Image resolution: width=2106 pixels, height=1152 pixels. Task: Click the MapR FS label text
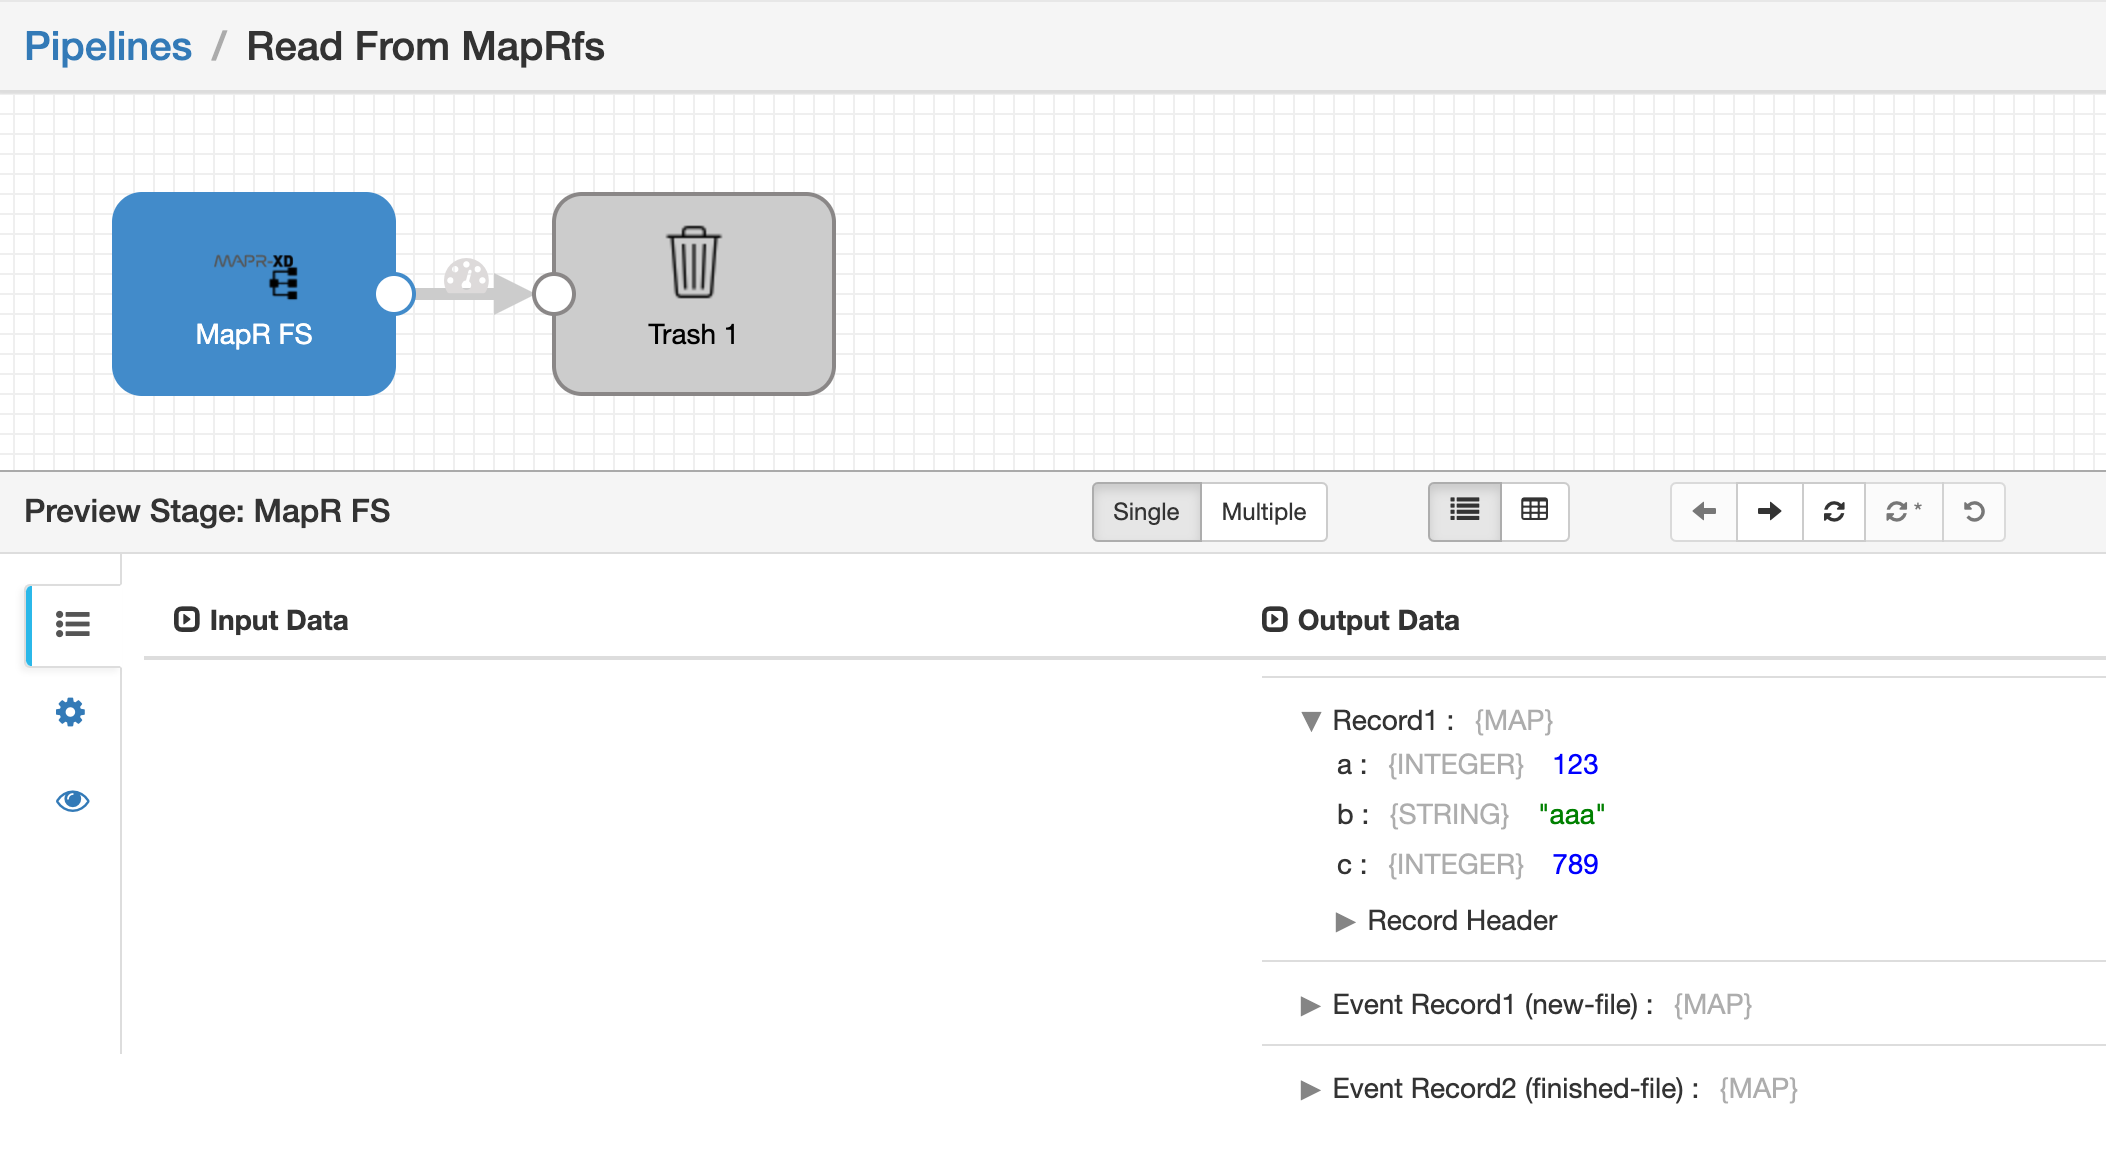click(x=254, y=334)
